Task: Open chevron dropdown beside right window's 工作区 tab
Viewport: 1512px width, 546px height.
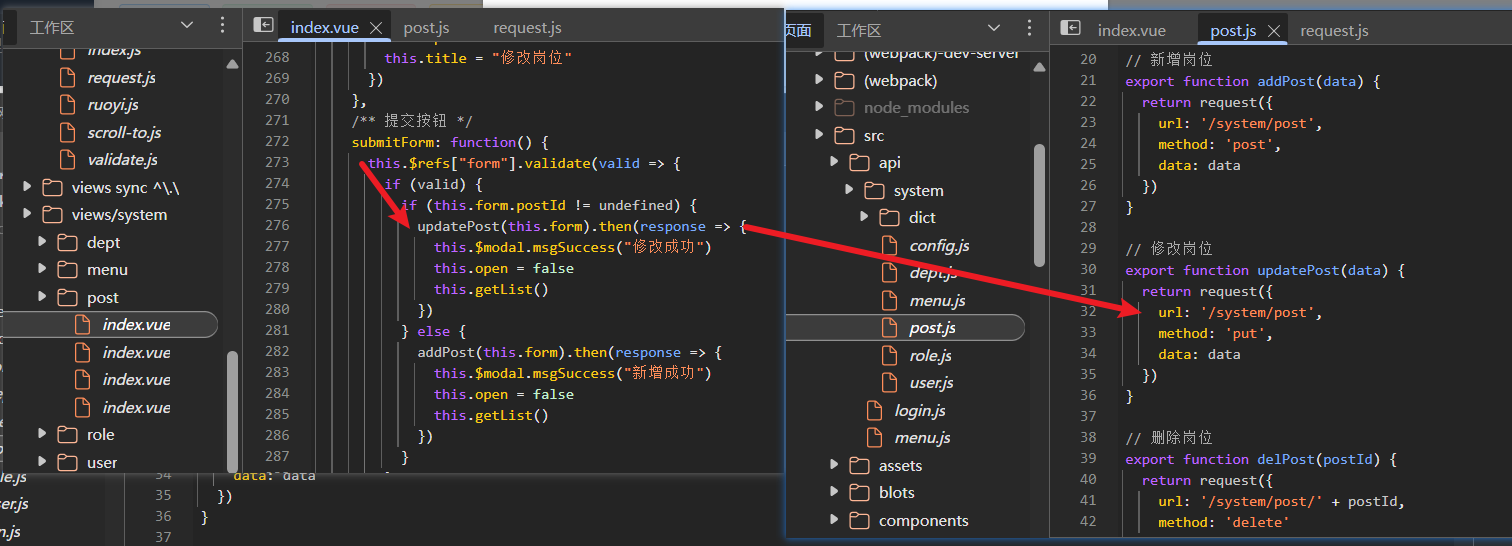Action: coord(993,29)
